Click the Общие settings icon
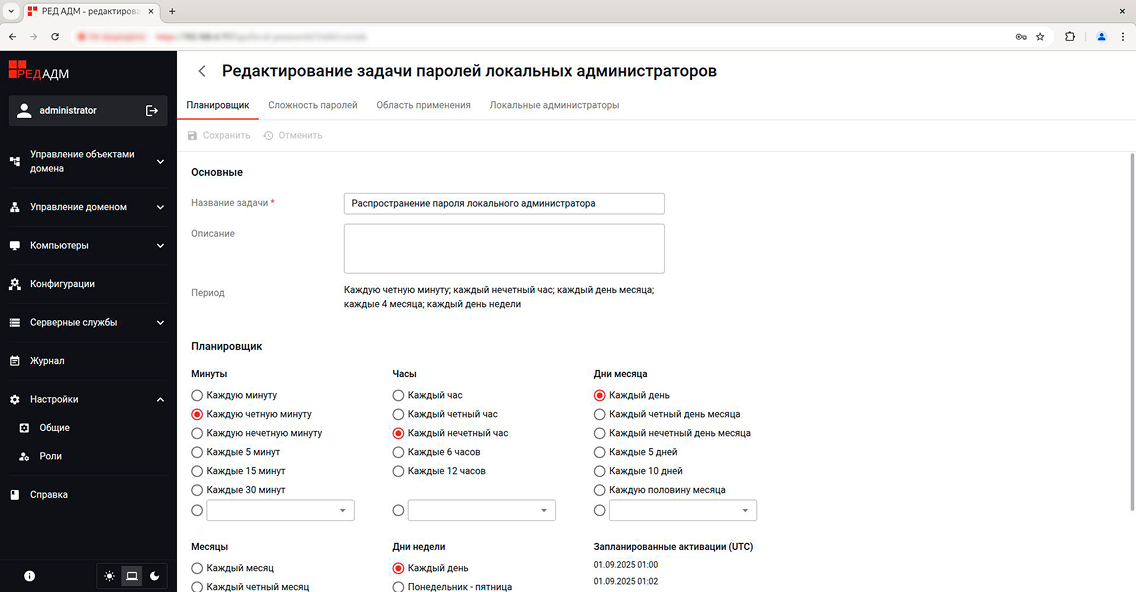The width and height of the screenshot is (1136, 592). pos(24,428)
